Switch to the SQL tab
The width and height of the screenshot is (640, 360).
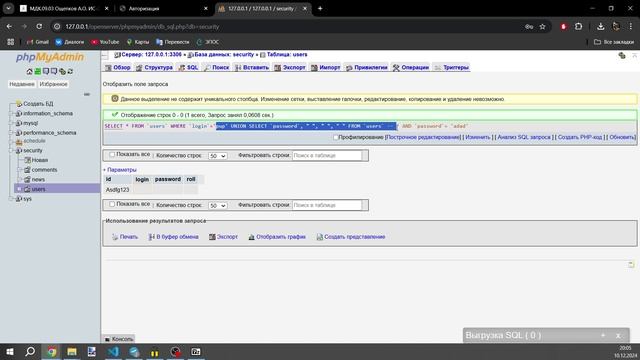coord(188,67)
